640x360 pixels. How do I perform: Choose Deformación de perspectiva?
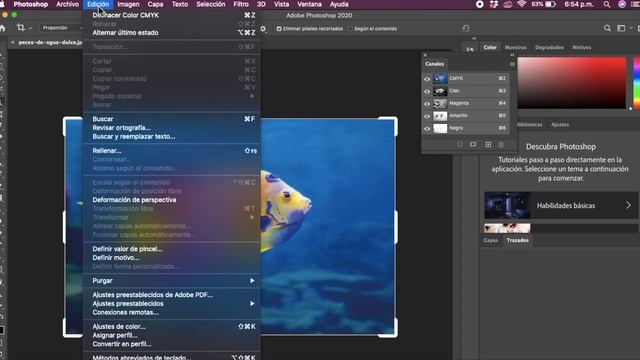(171, 200)
